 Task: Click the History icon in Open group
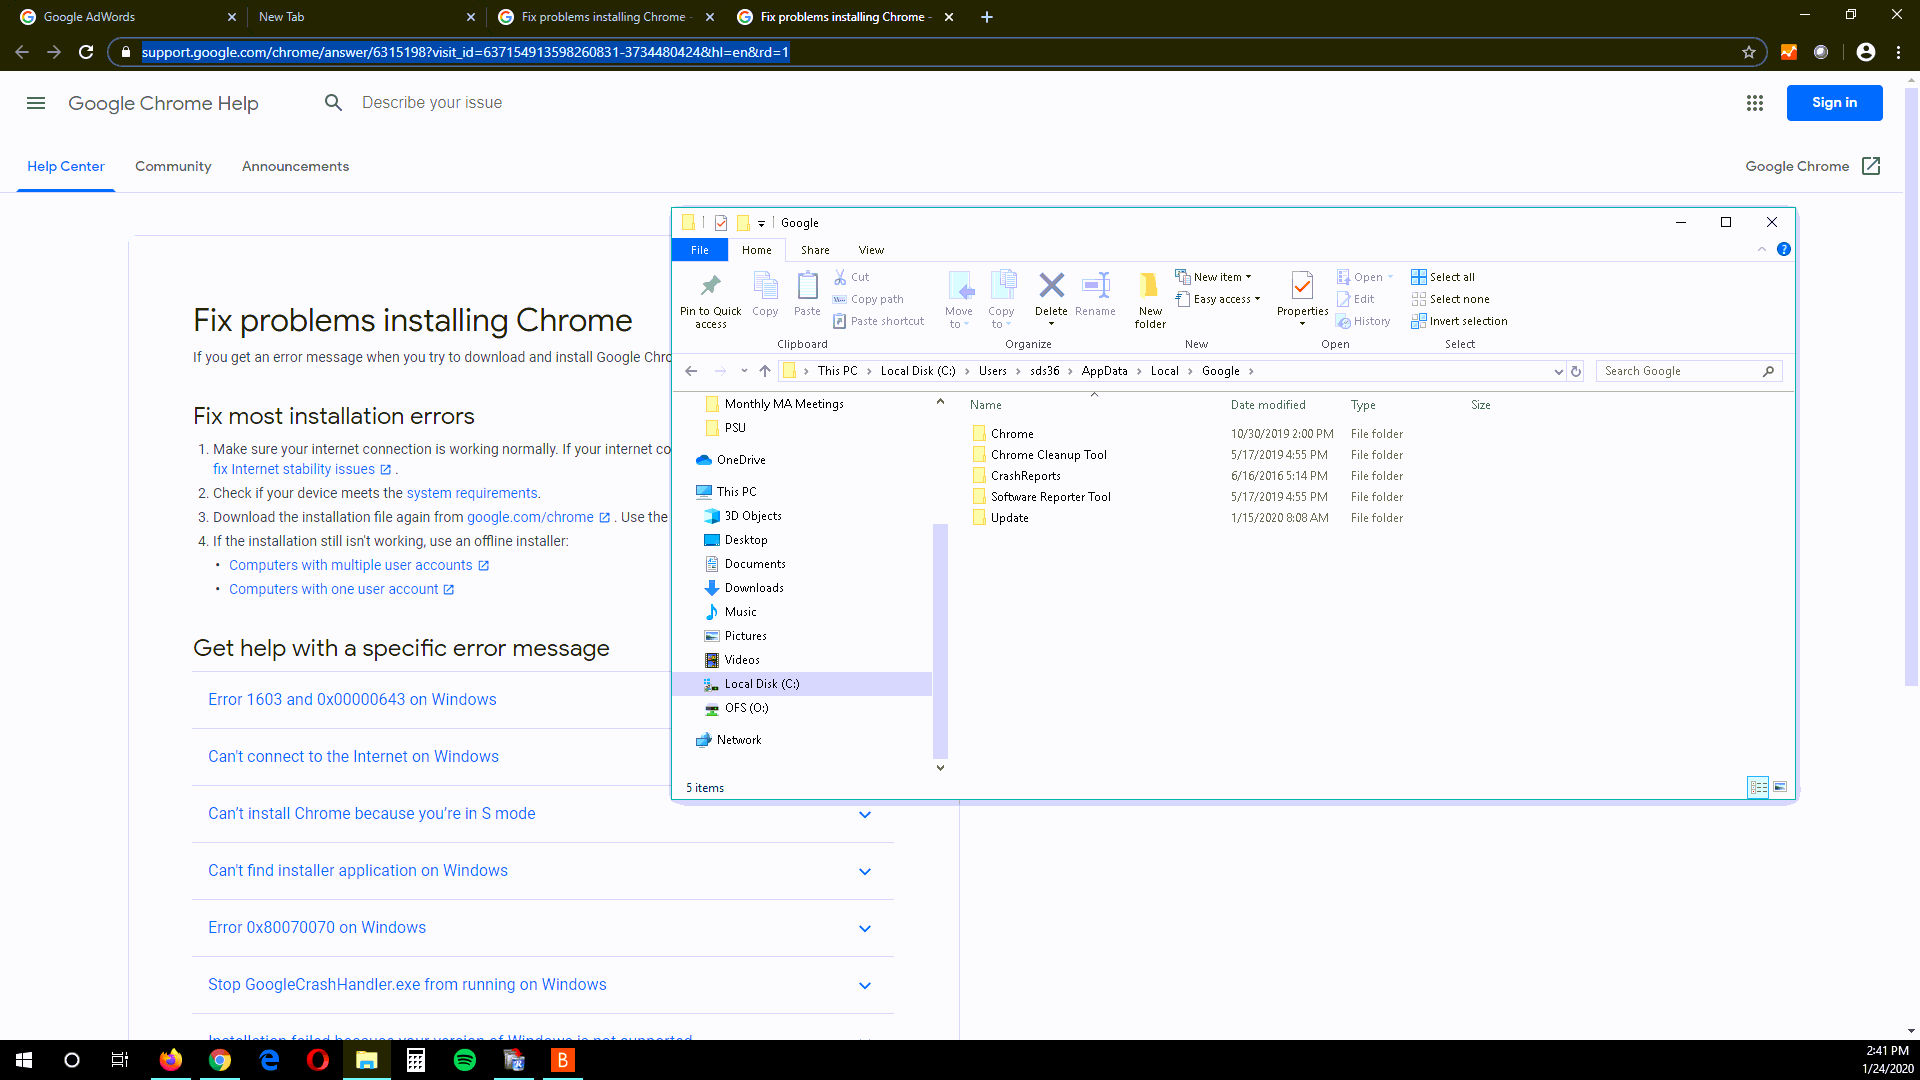coord(1363,321)
